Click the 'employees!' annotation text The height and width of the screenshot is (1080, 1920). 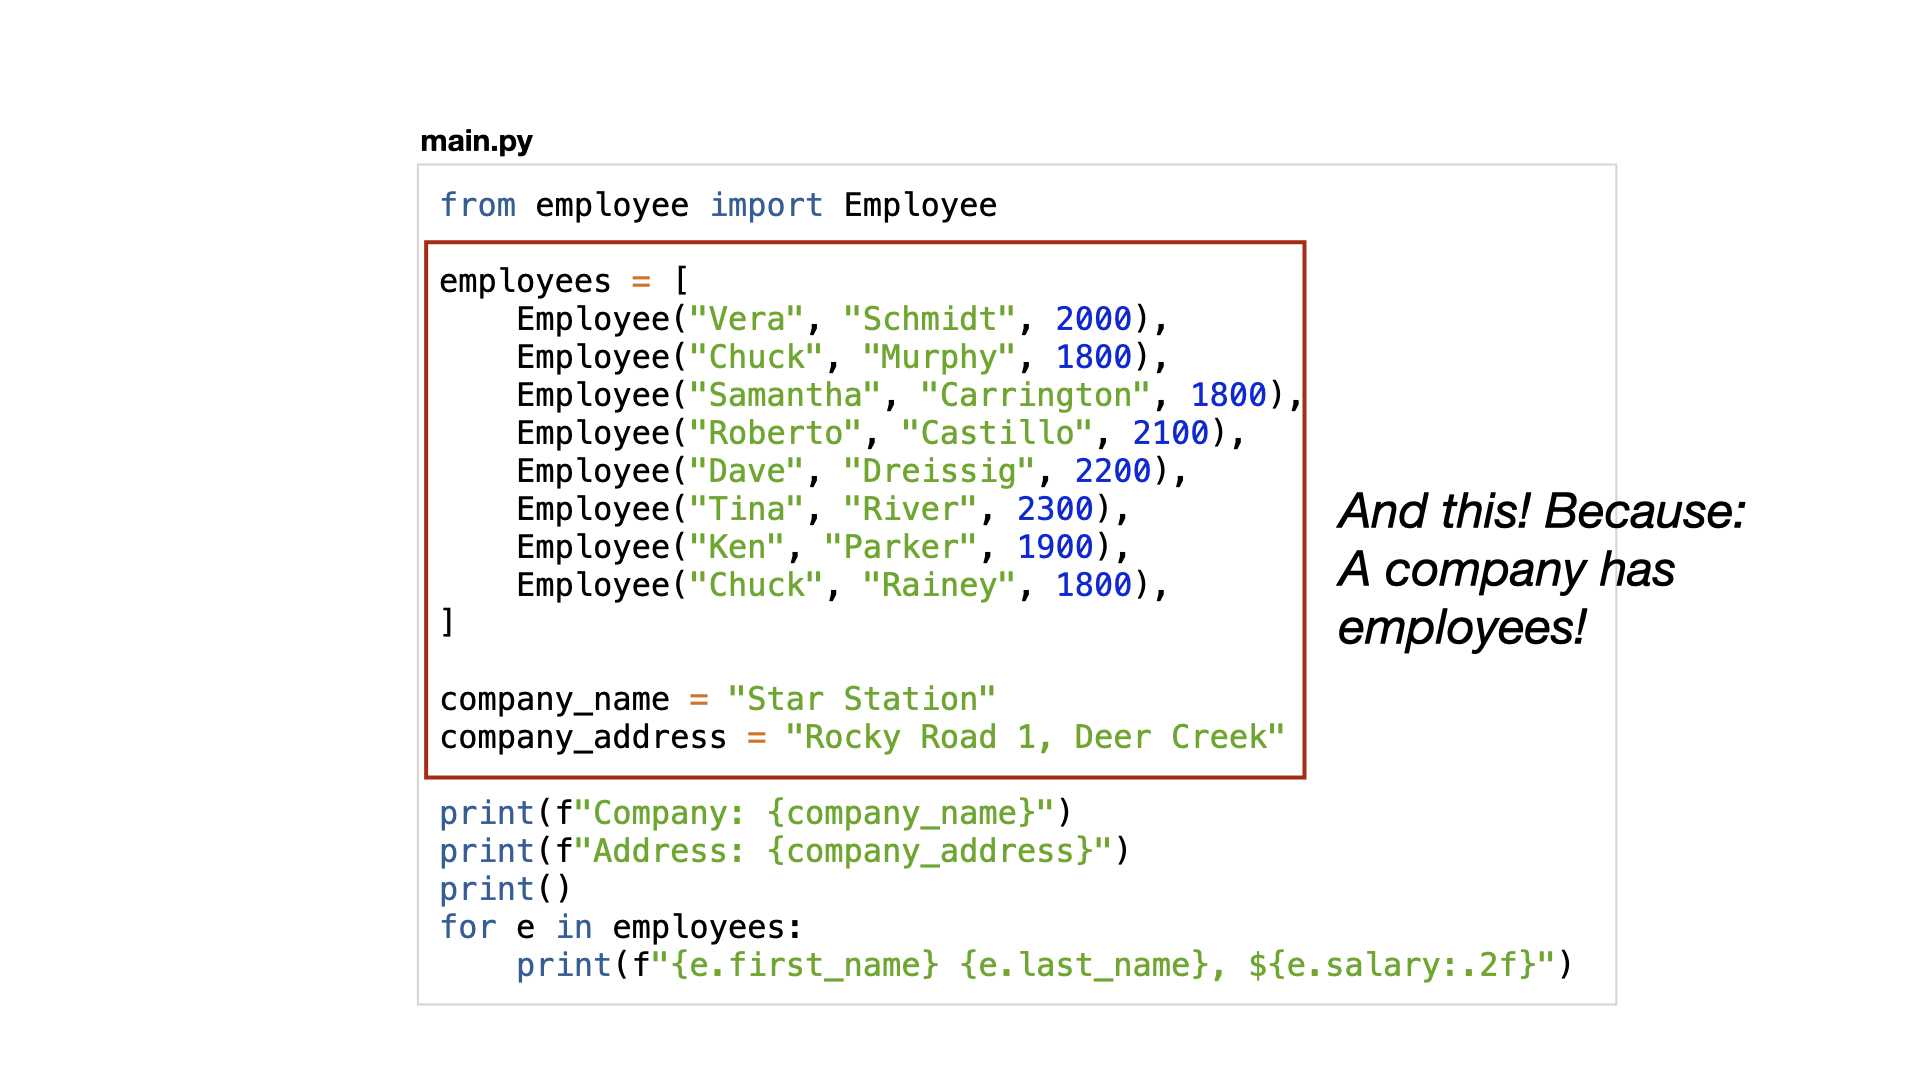(x=1462, y=628)
